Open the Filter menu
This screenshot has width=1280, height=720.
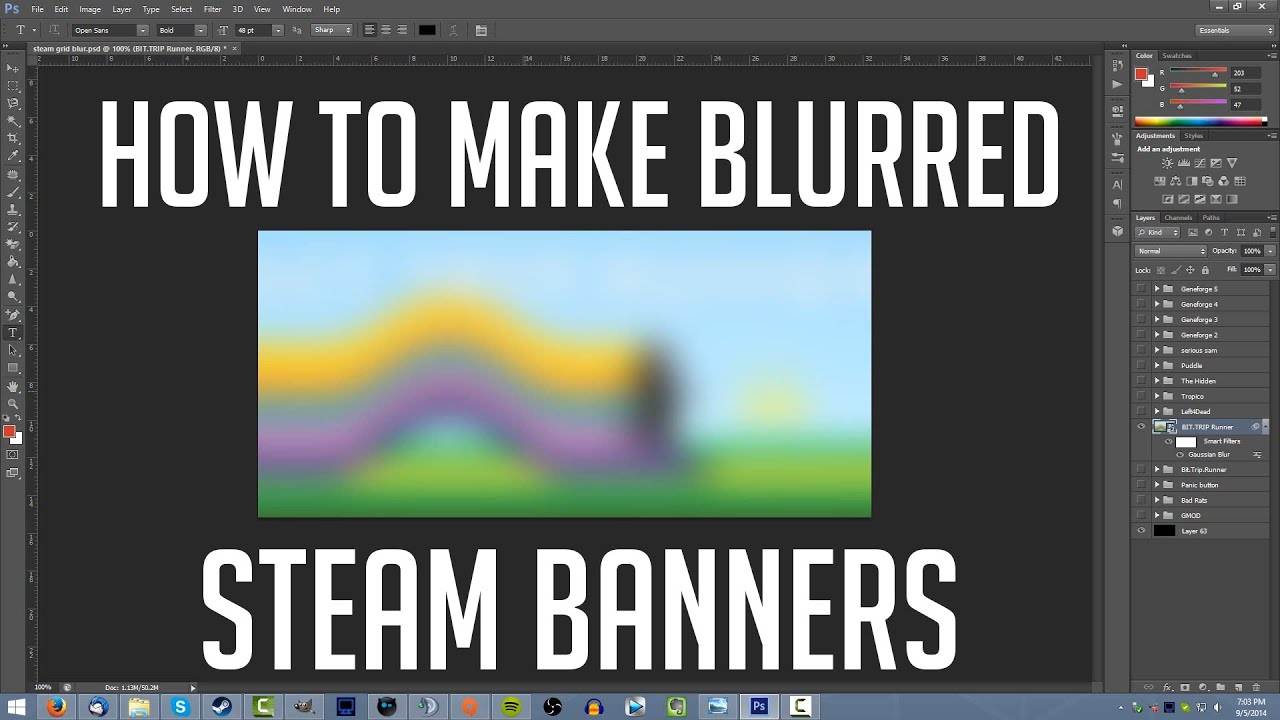212,9
